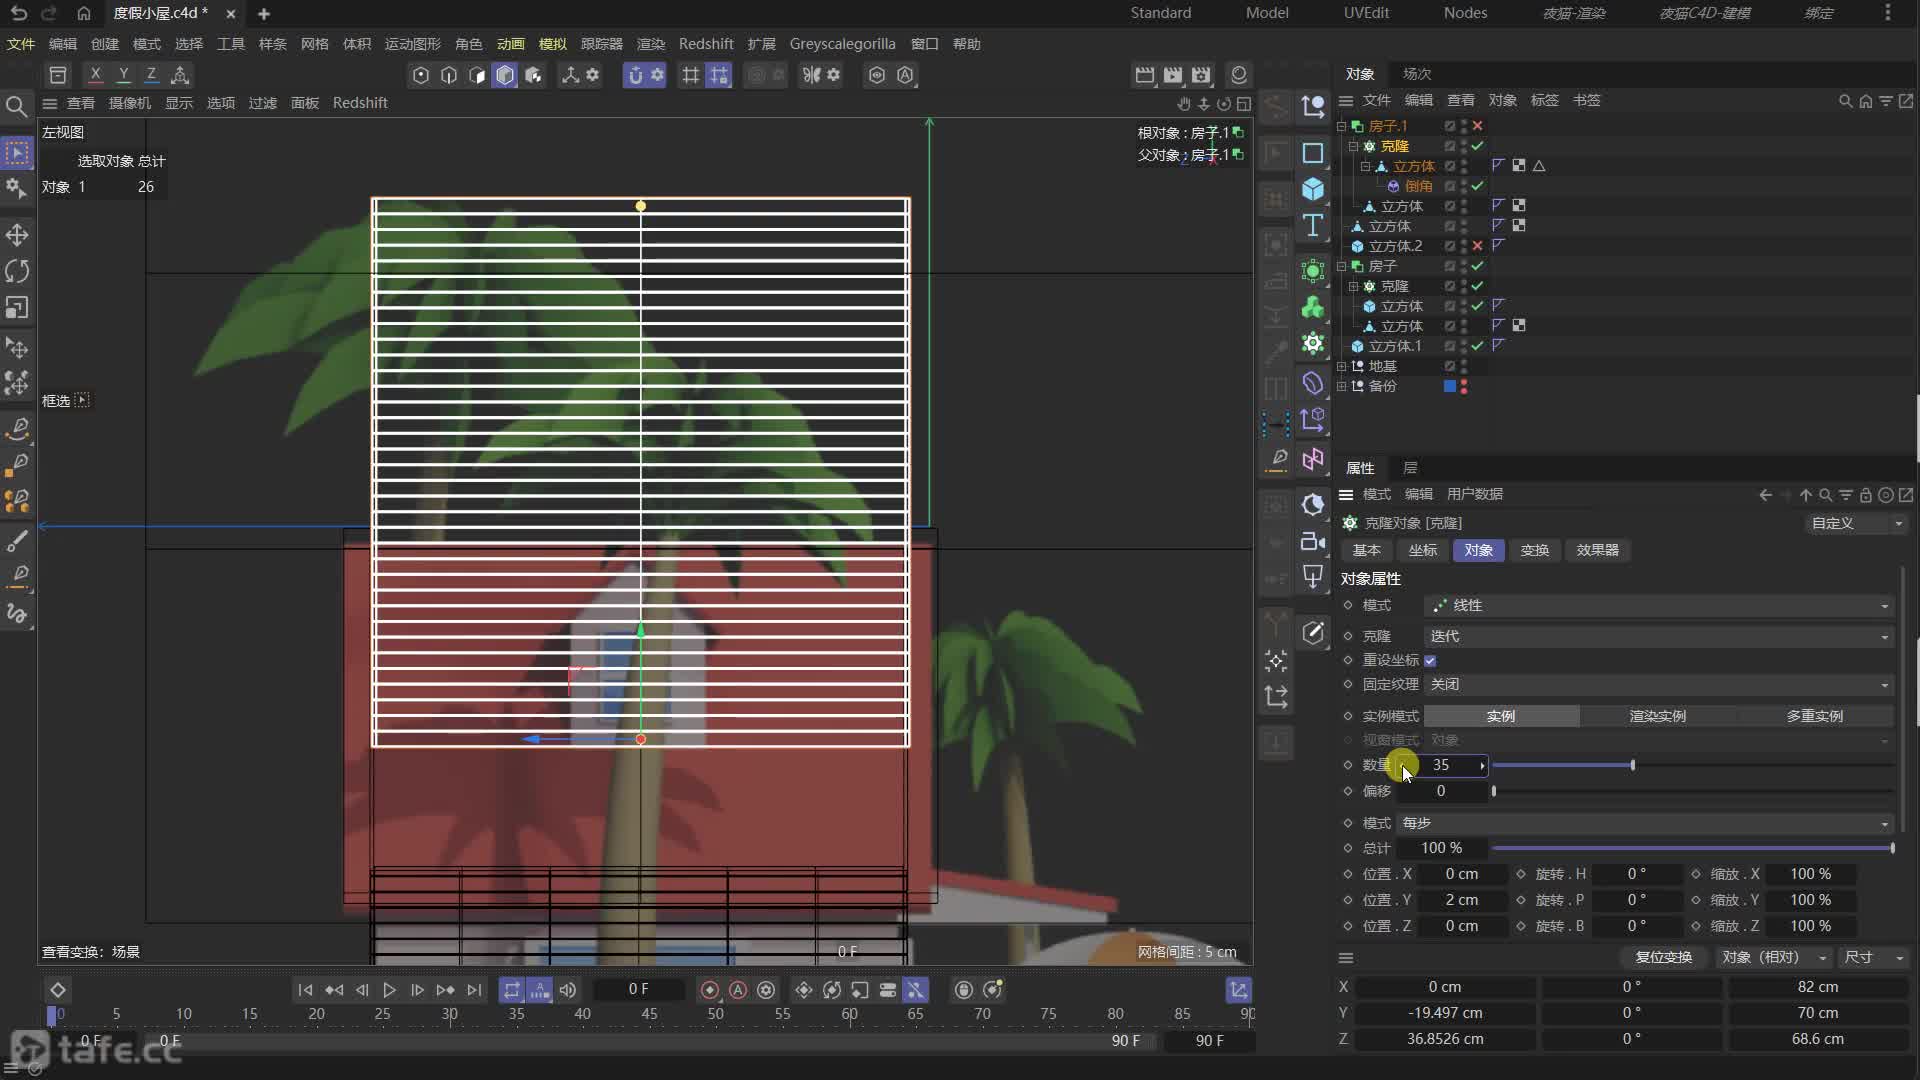Toggle the snap magnet icon
The width and height of the screenshot is (1920, 1080).
635,75
